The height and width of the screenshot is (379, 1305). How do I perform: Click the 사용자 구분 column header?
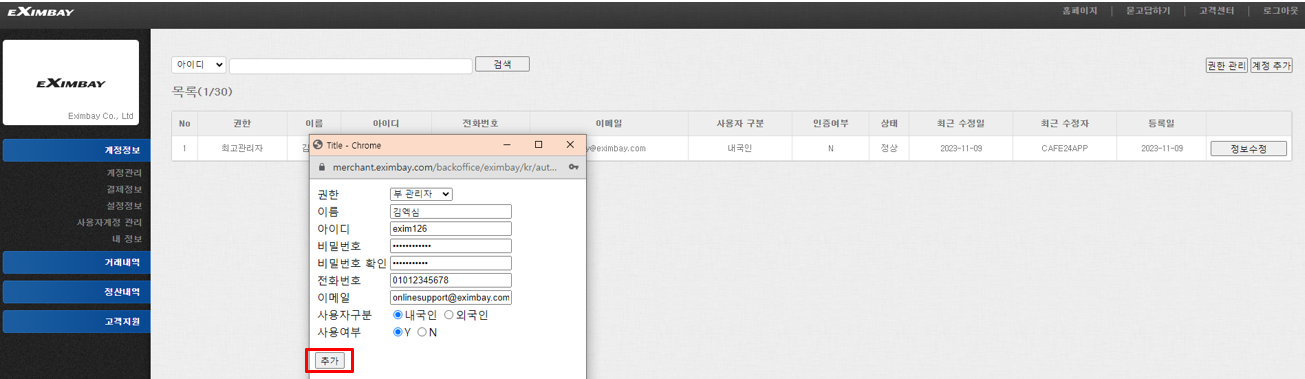(x=741, y=124)
